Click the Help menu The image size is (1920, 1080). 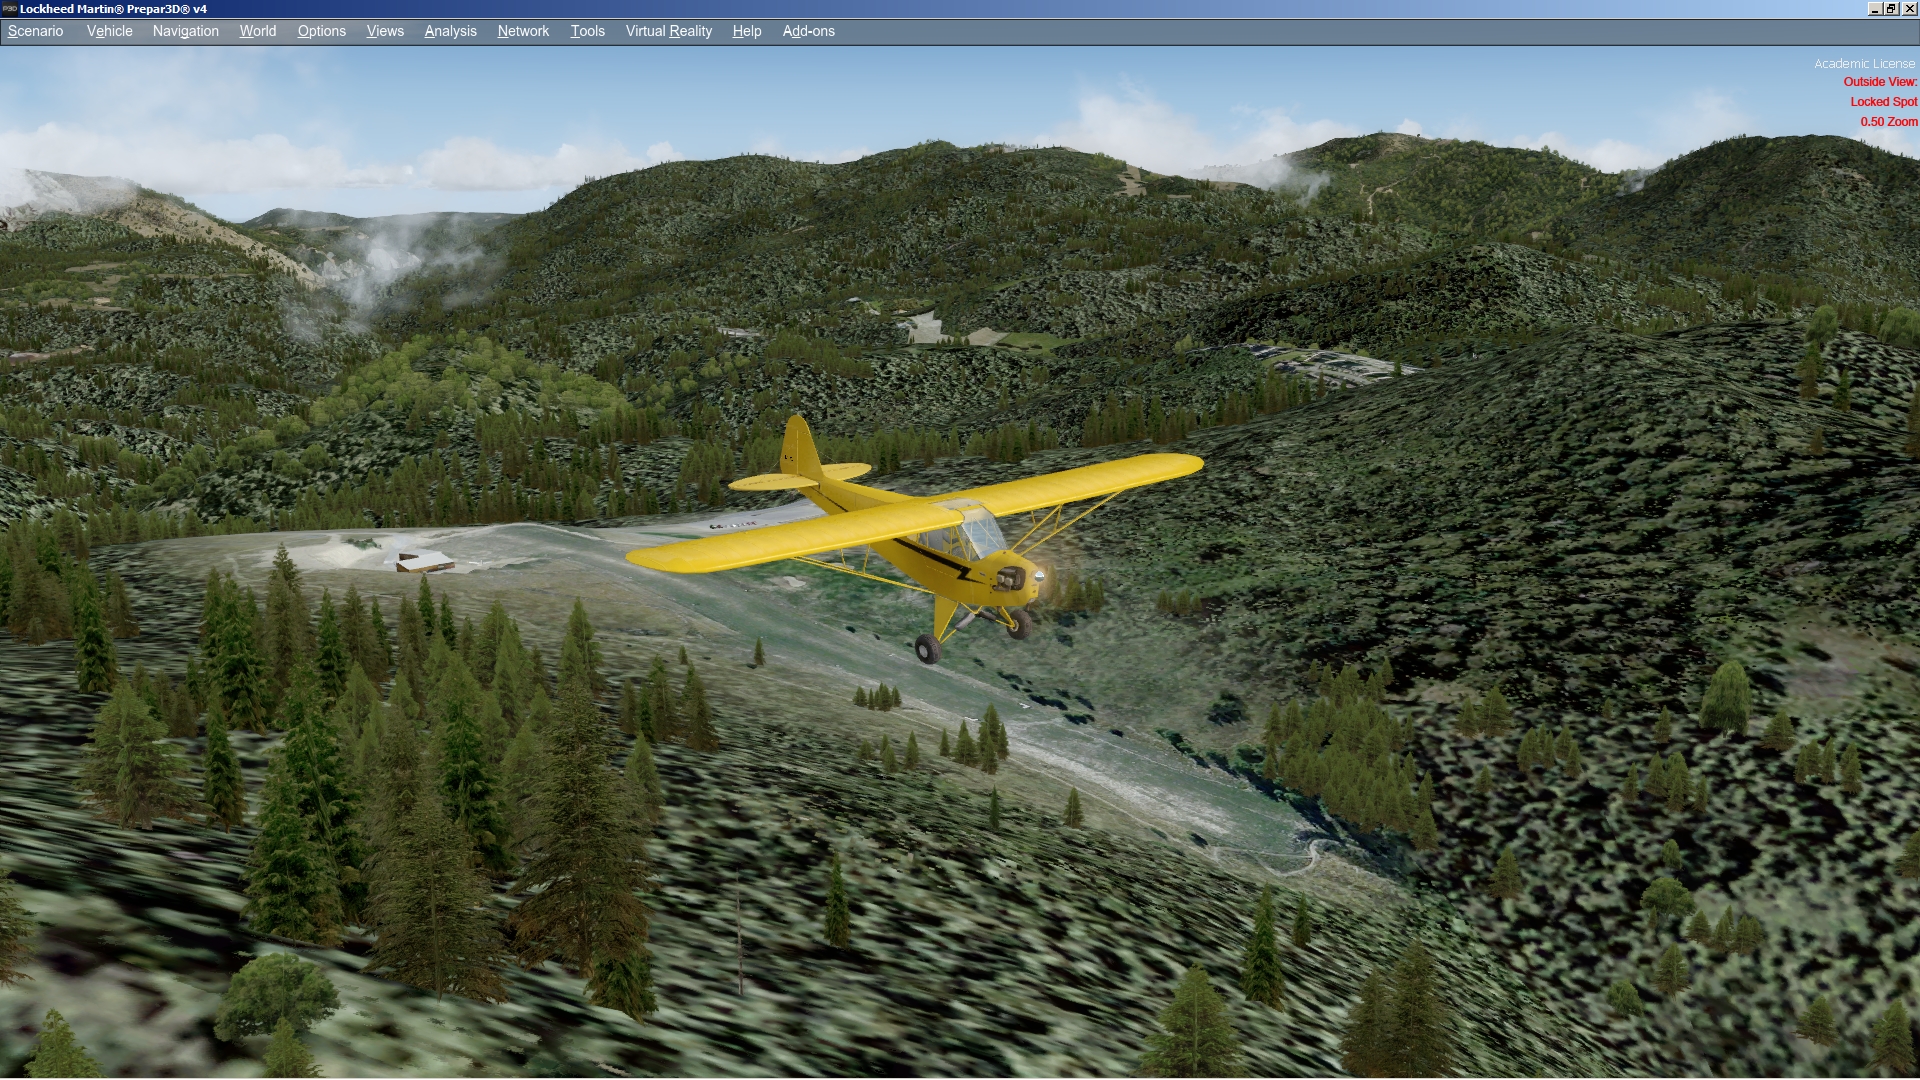pyautogui.click(x=746, y=31)
